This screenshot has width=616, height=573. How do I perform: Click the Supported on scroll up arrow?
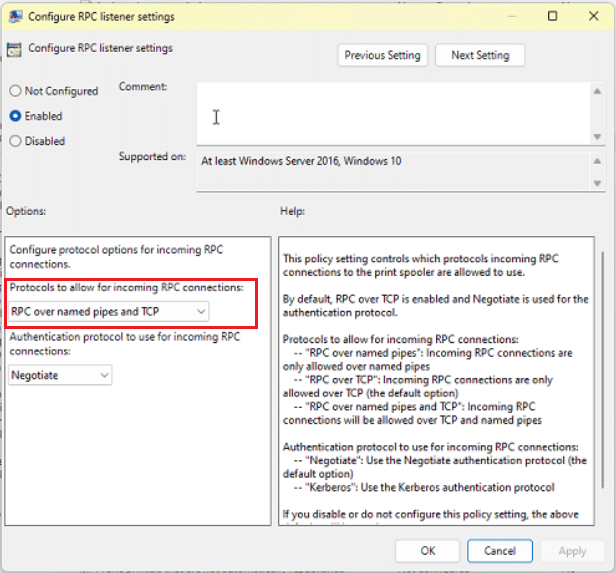coord(597,161)
